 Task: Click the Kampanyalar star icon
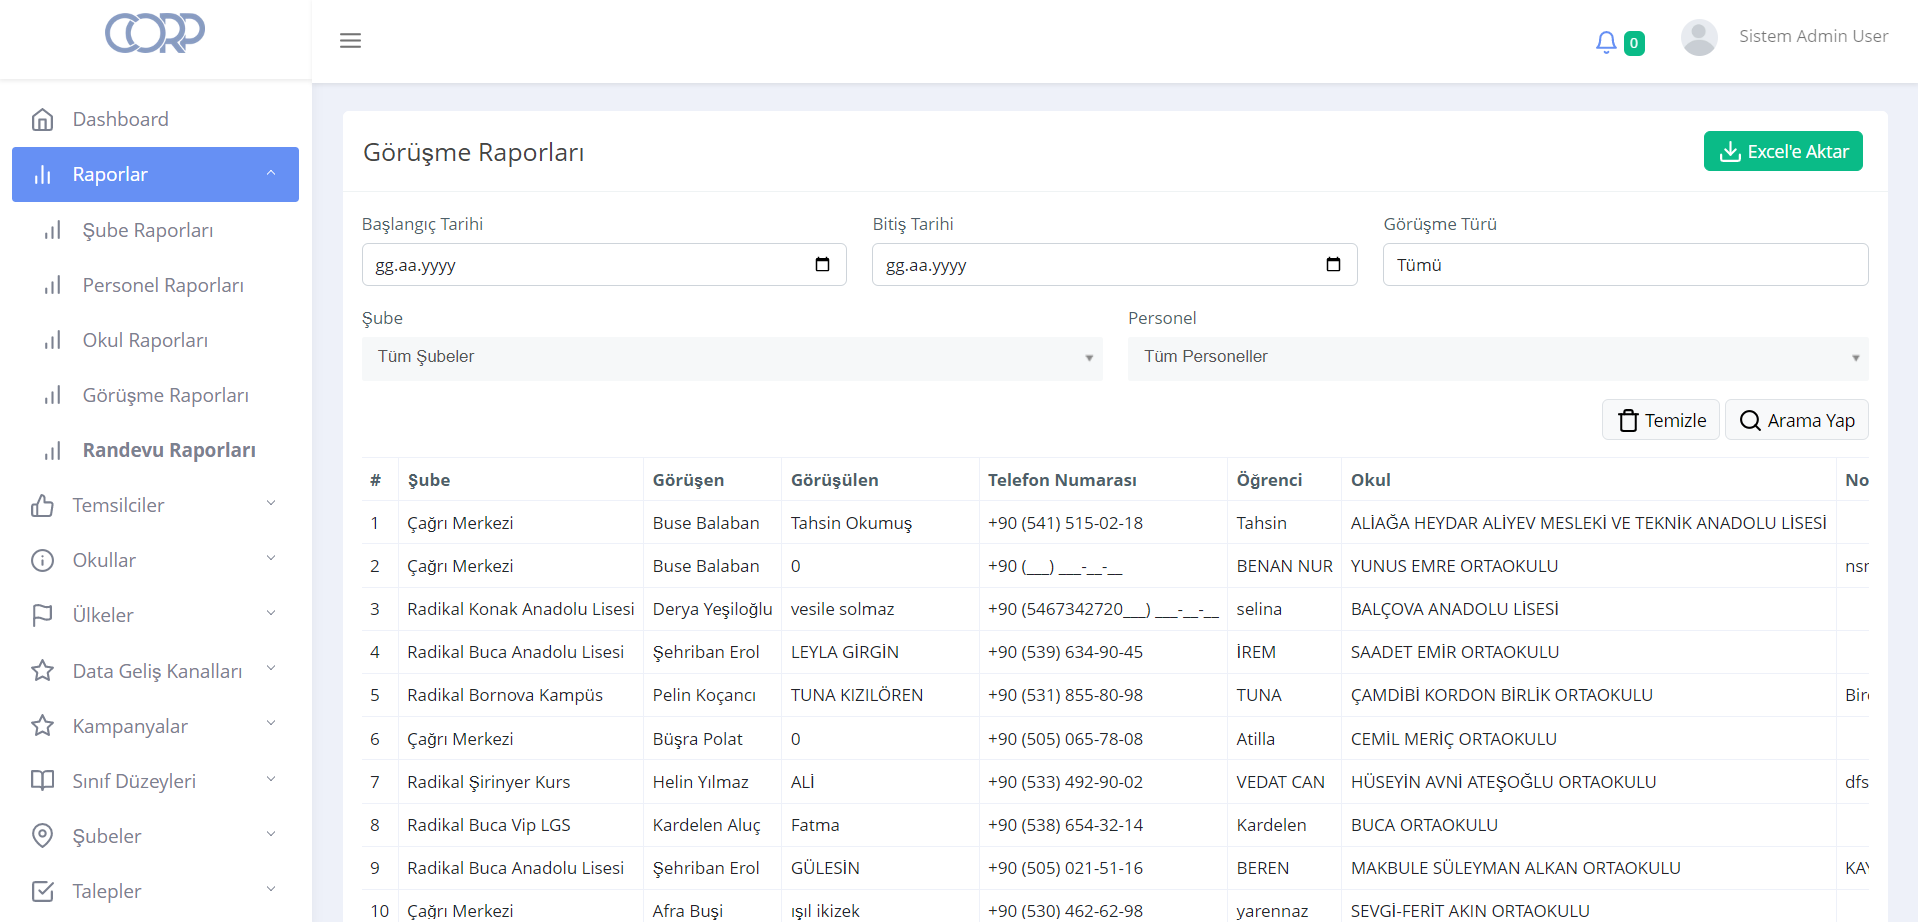(x=43, y=726)
